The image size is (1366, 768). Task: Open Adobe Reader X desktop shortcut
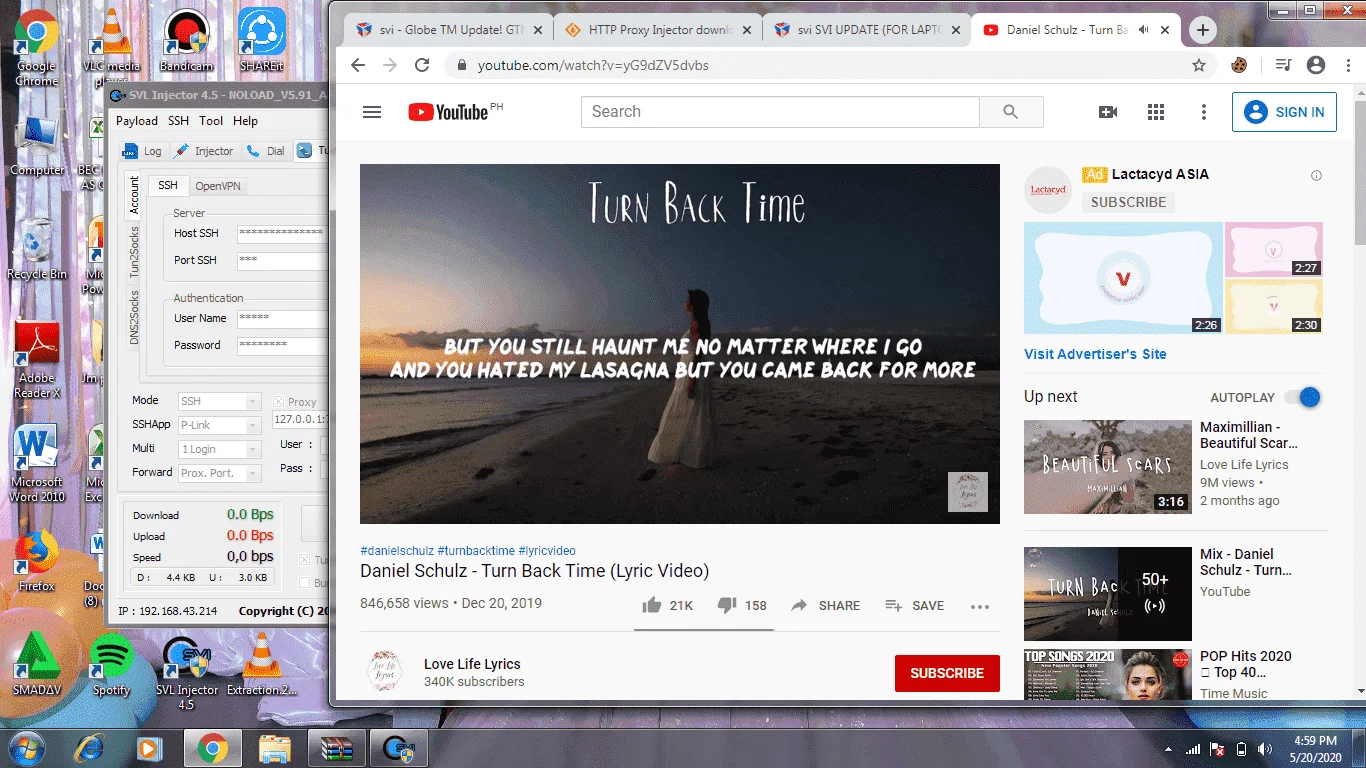point(36,358)
